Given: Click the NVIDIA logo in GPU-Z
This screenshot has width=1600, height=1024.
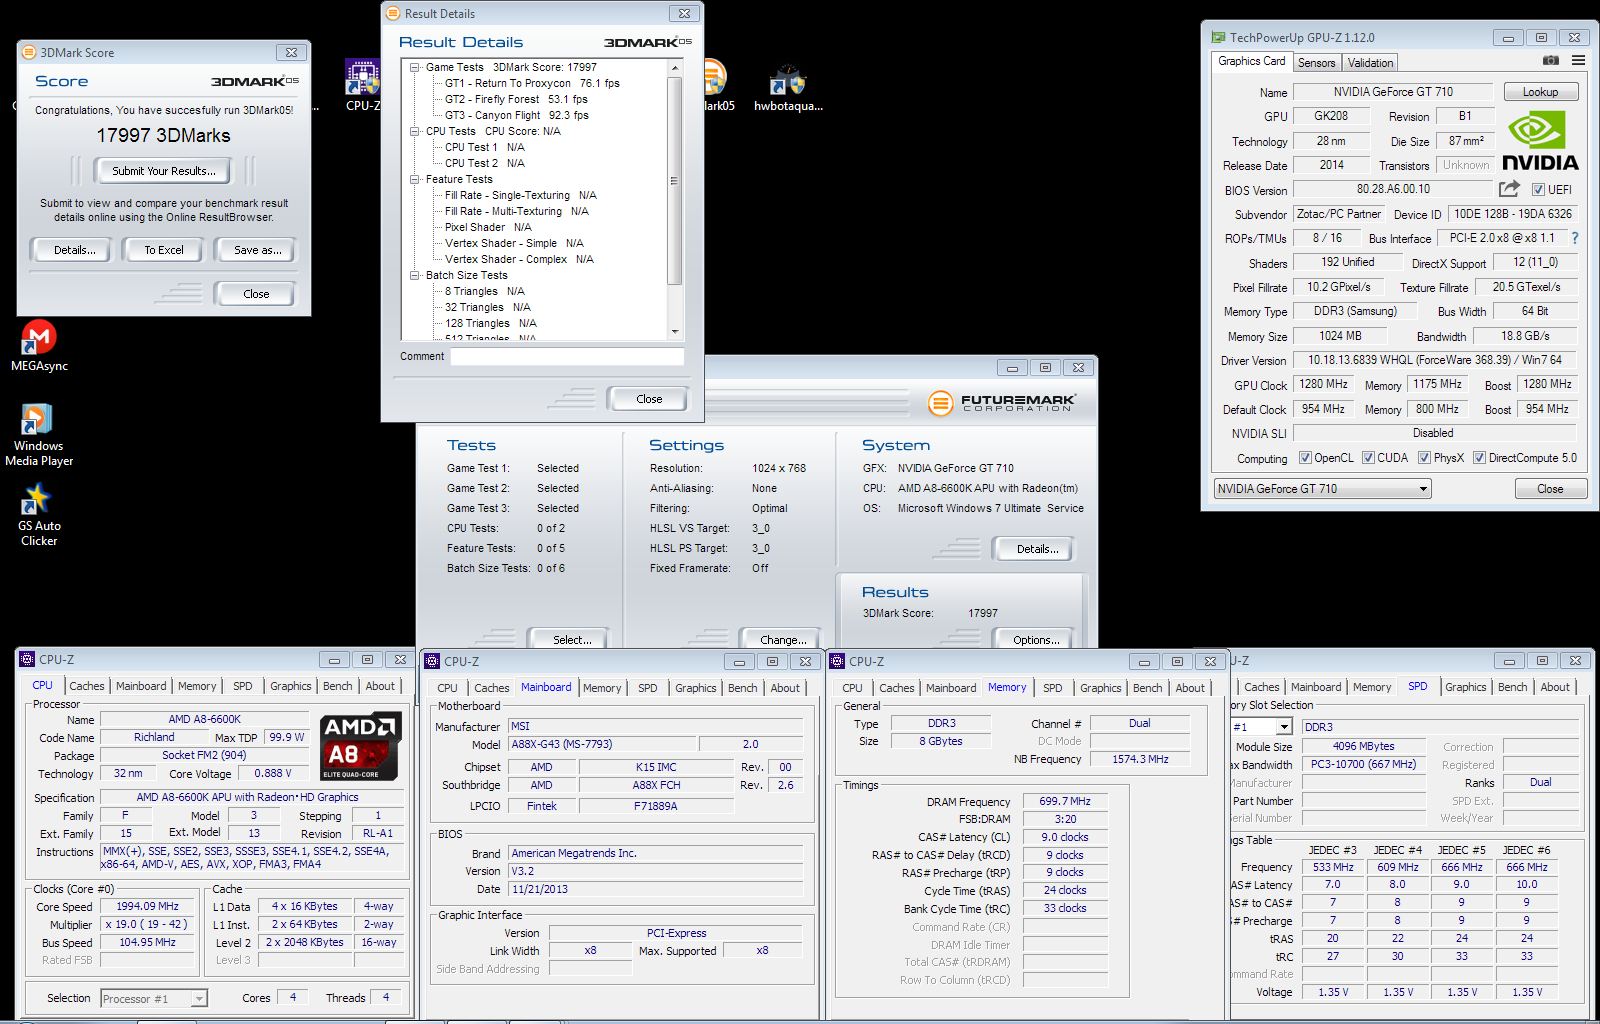Looking at the screenshot, I should click(x=1540, y=141).
